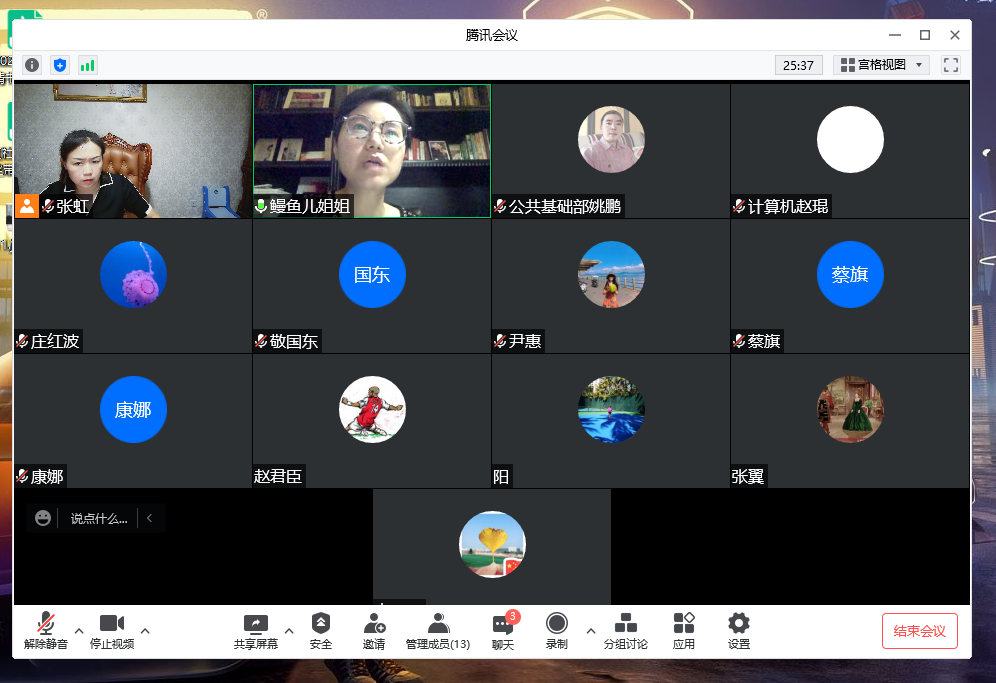Check the green network signal icon
This screenshot has width=996, height=683.
point(88,65)
